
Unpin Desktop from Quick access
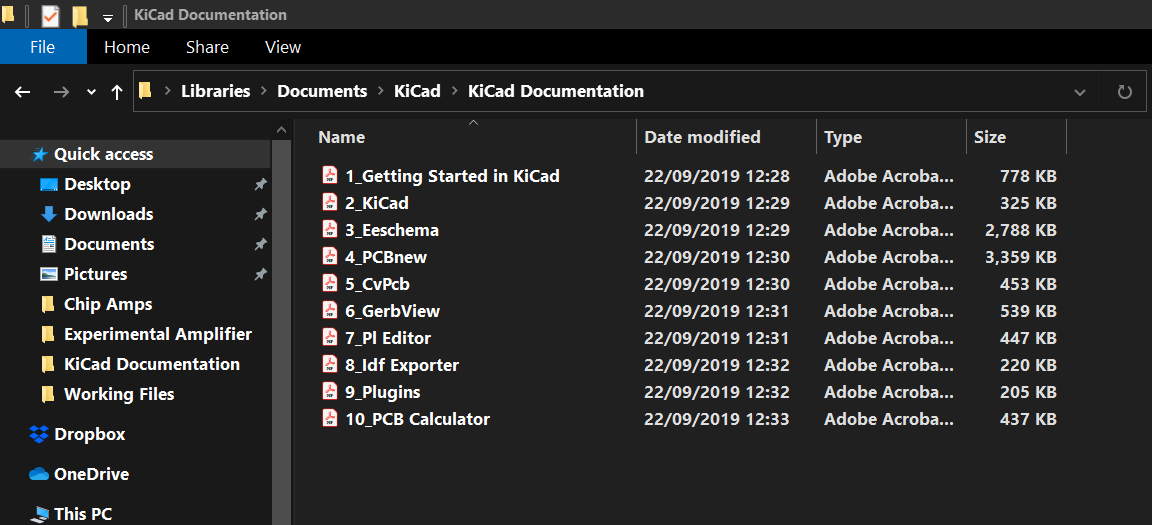pyautogui.click(x=260, y=184)
